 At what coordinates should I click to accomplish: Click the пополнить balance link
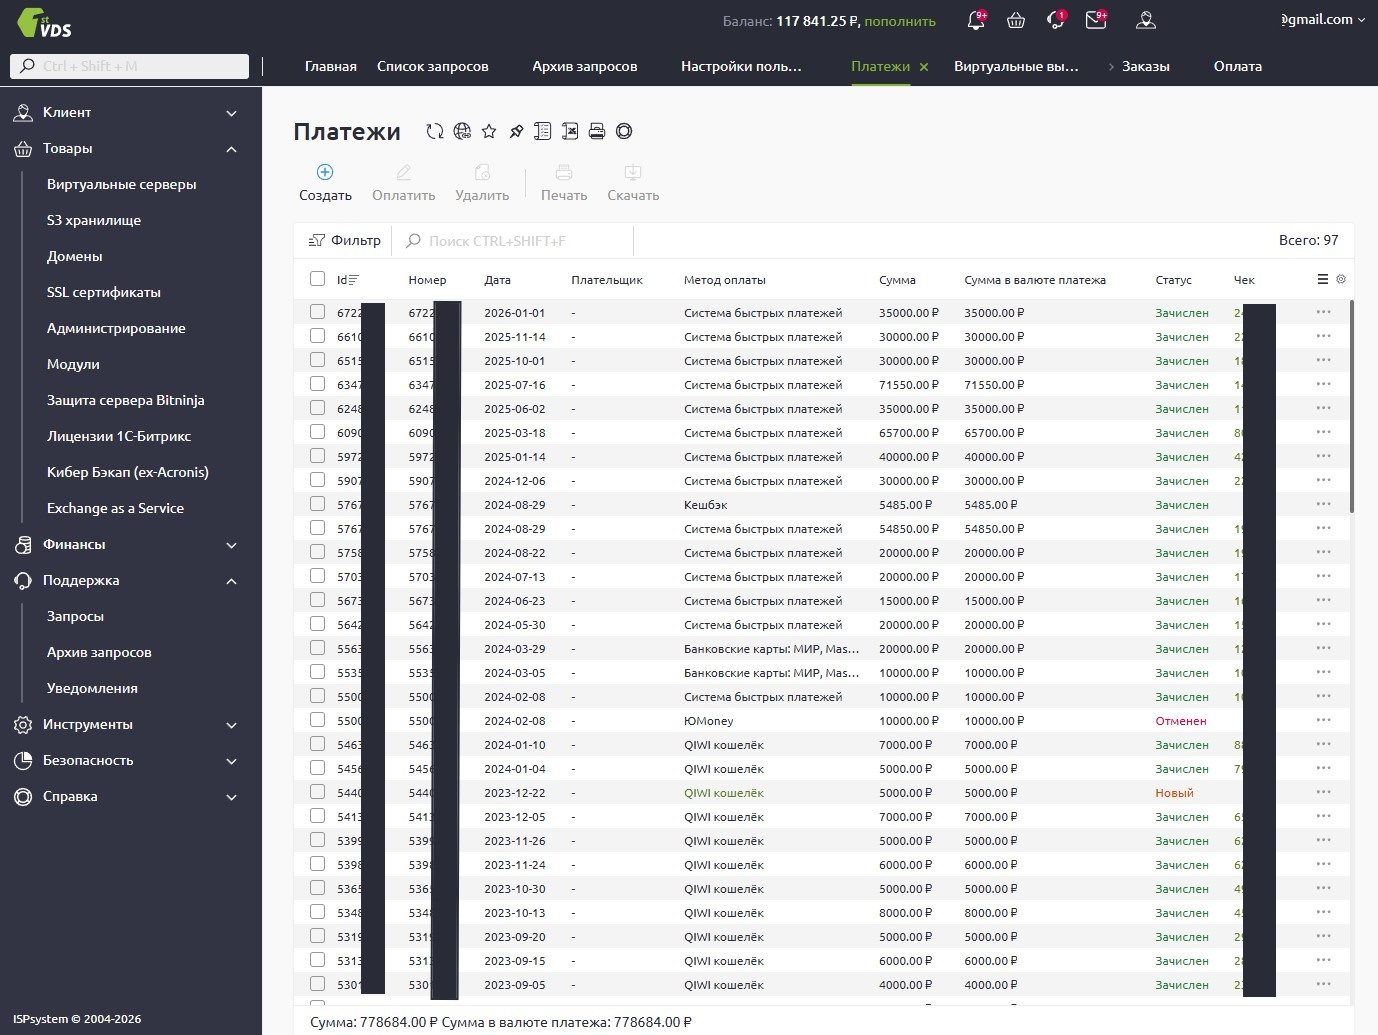click(x=900, y=21)
